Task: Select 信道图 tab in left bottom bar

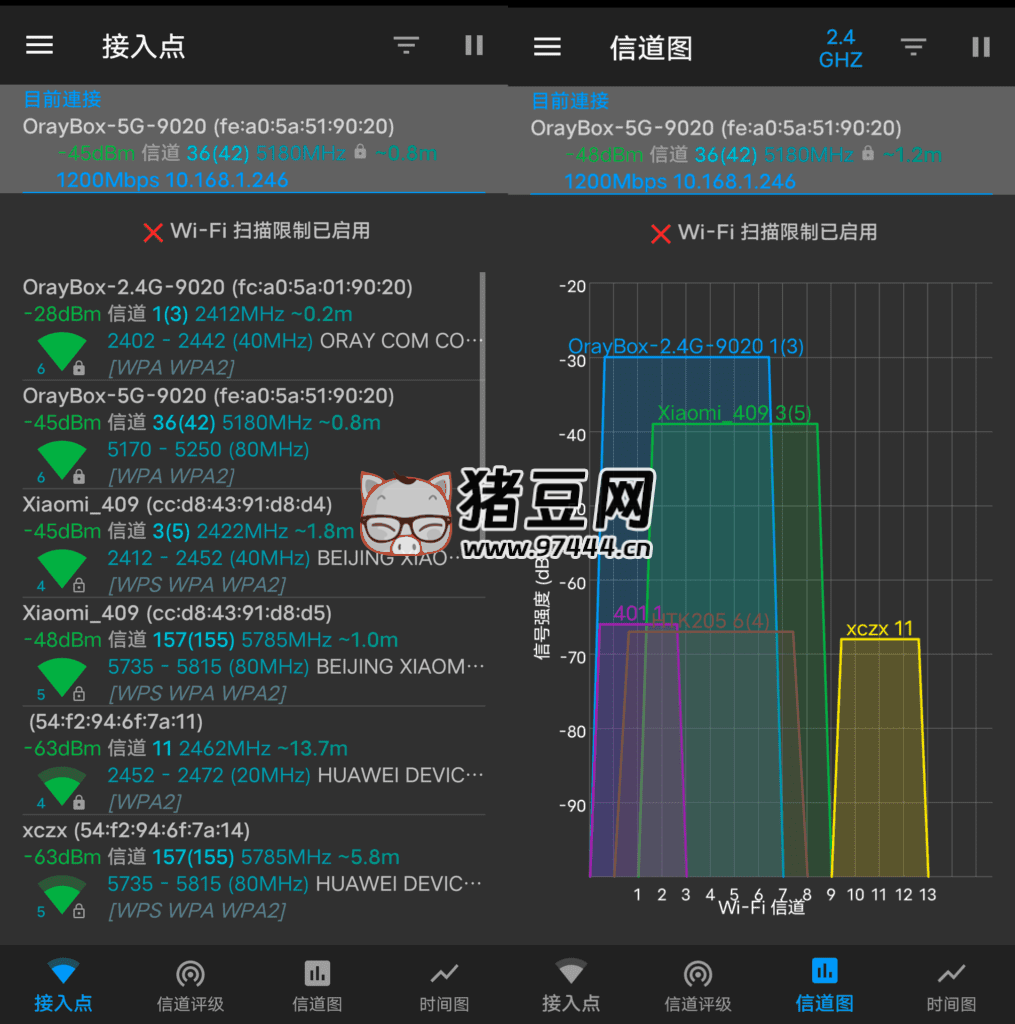Action: (x=317, y=985)
